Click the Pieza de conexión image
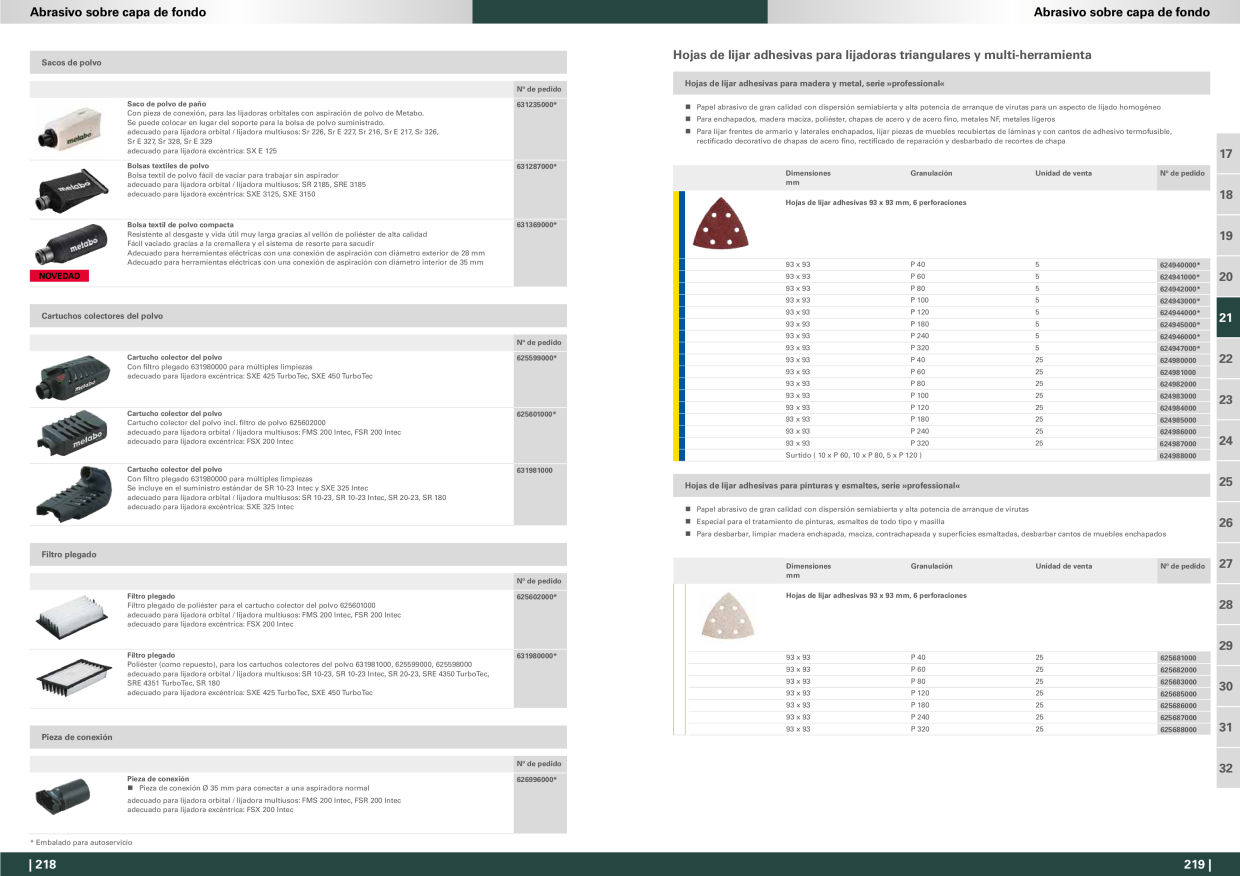The width and height of the screenshot is (1240, 876). (x=62, y=795)
